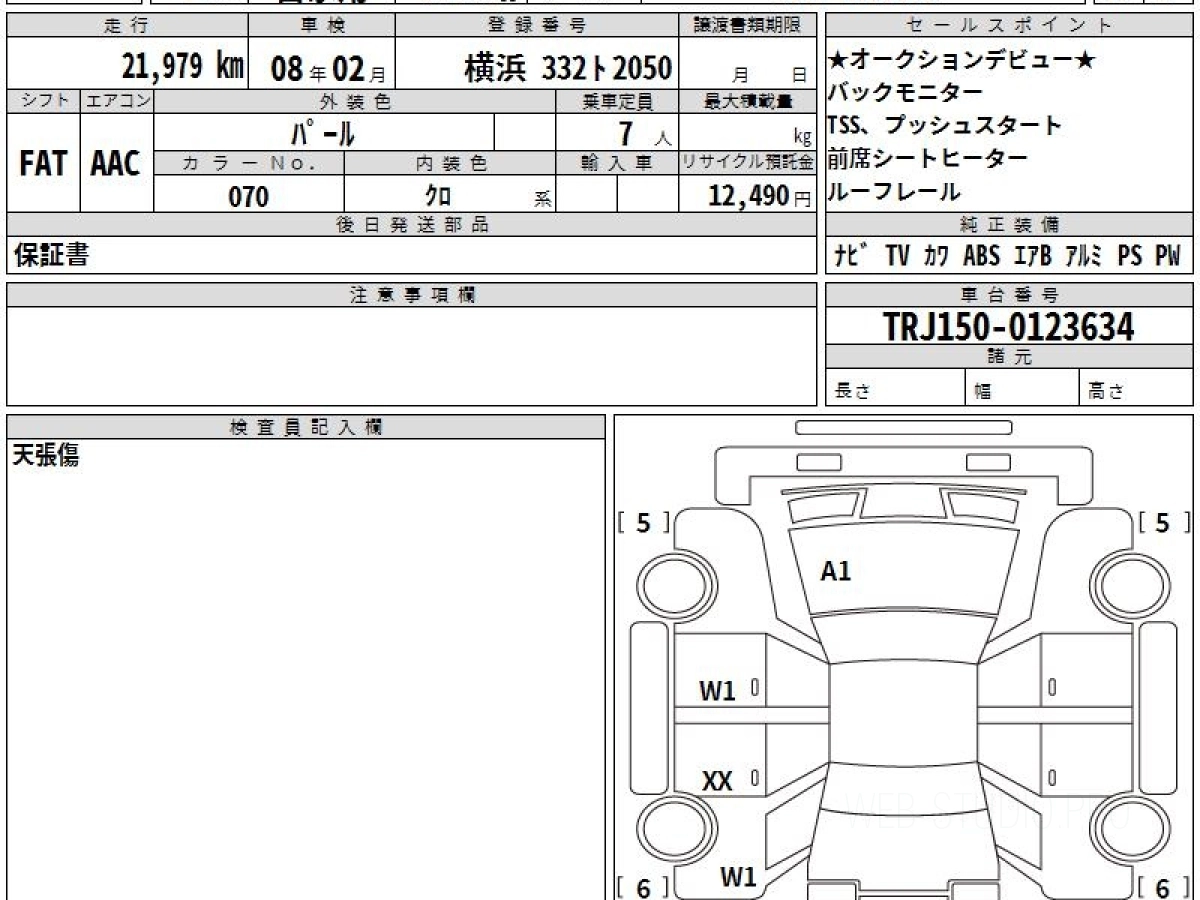
Task: Click the シフト header cell
Action: tap(43, 101)
